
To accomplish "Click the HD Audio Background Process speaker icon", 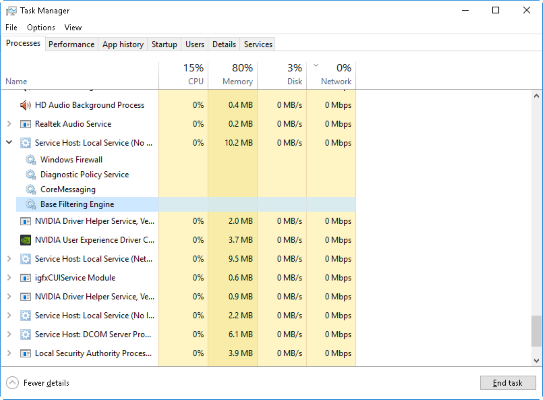I will 25,105.
